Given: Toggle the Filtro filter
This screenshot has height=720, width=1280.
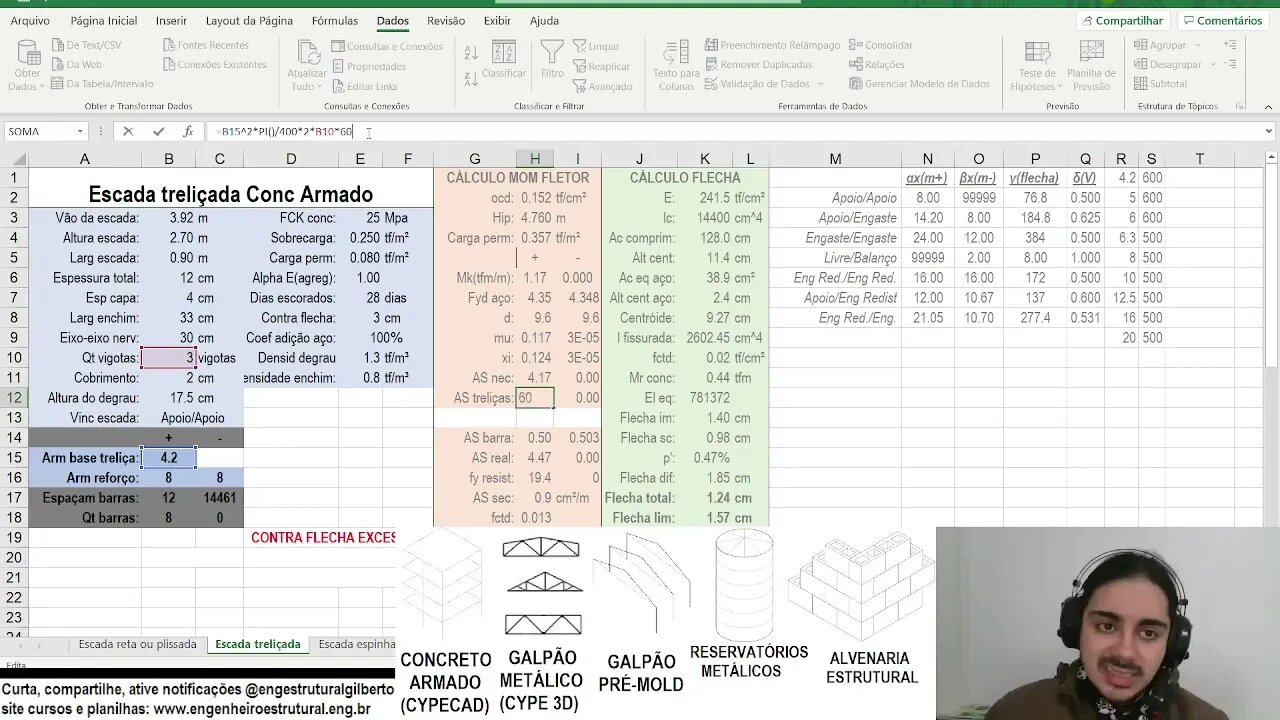Looking at the screenshot, I should [552, 60].
